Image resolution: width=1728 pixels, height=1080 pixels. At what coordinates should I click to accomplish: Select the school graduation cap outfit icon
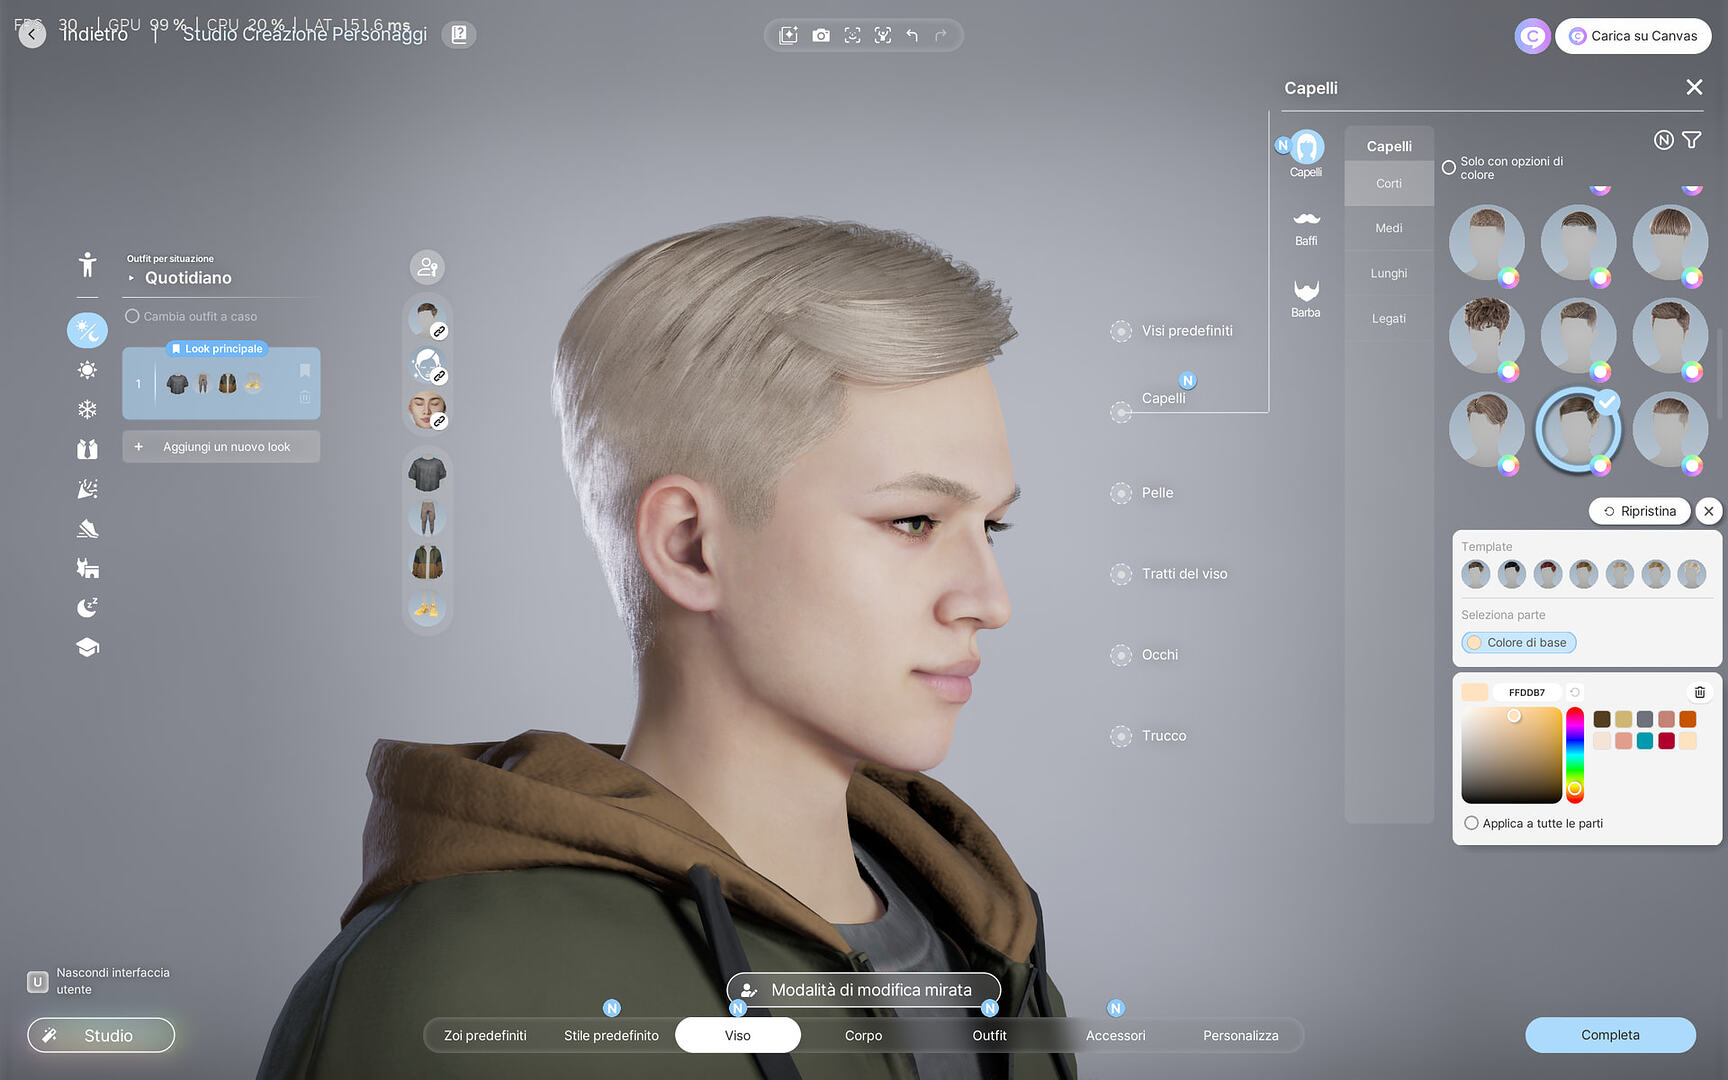tap(88, 648)
